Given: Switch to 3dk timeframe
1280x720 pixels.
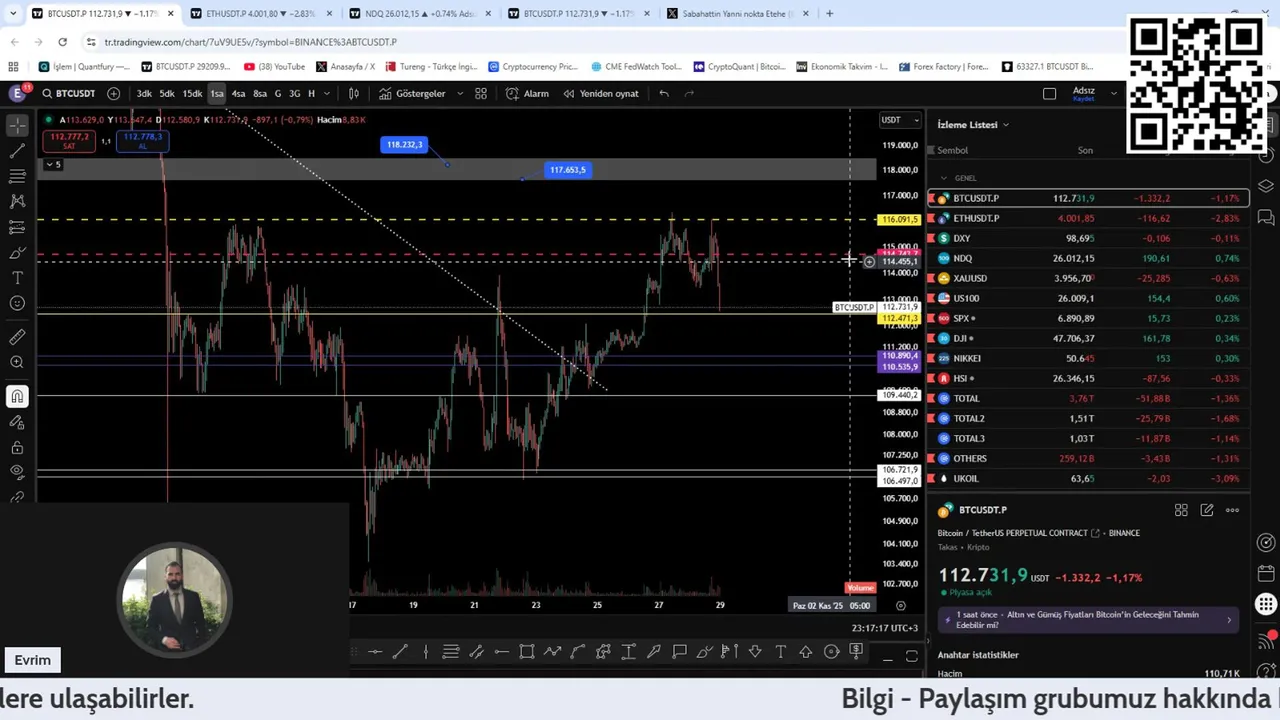Looking at the screenshot, I should [144, 93].
